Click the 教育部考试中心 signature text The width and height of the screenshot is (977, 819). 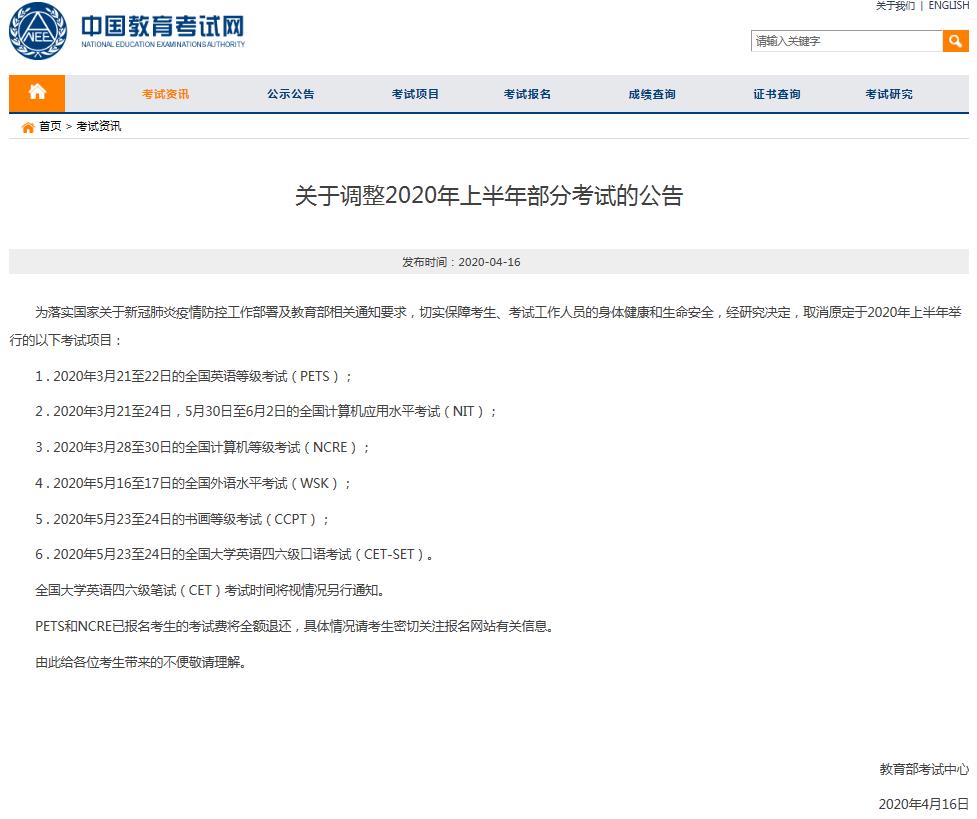(924, 769)
